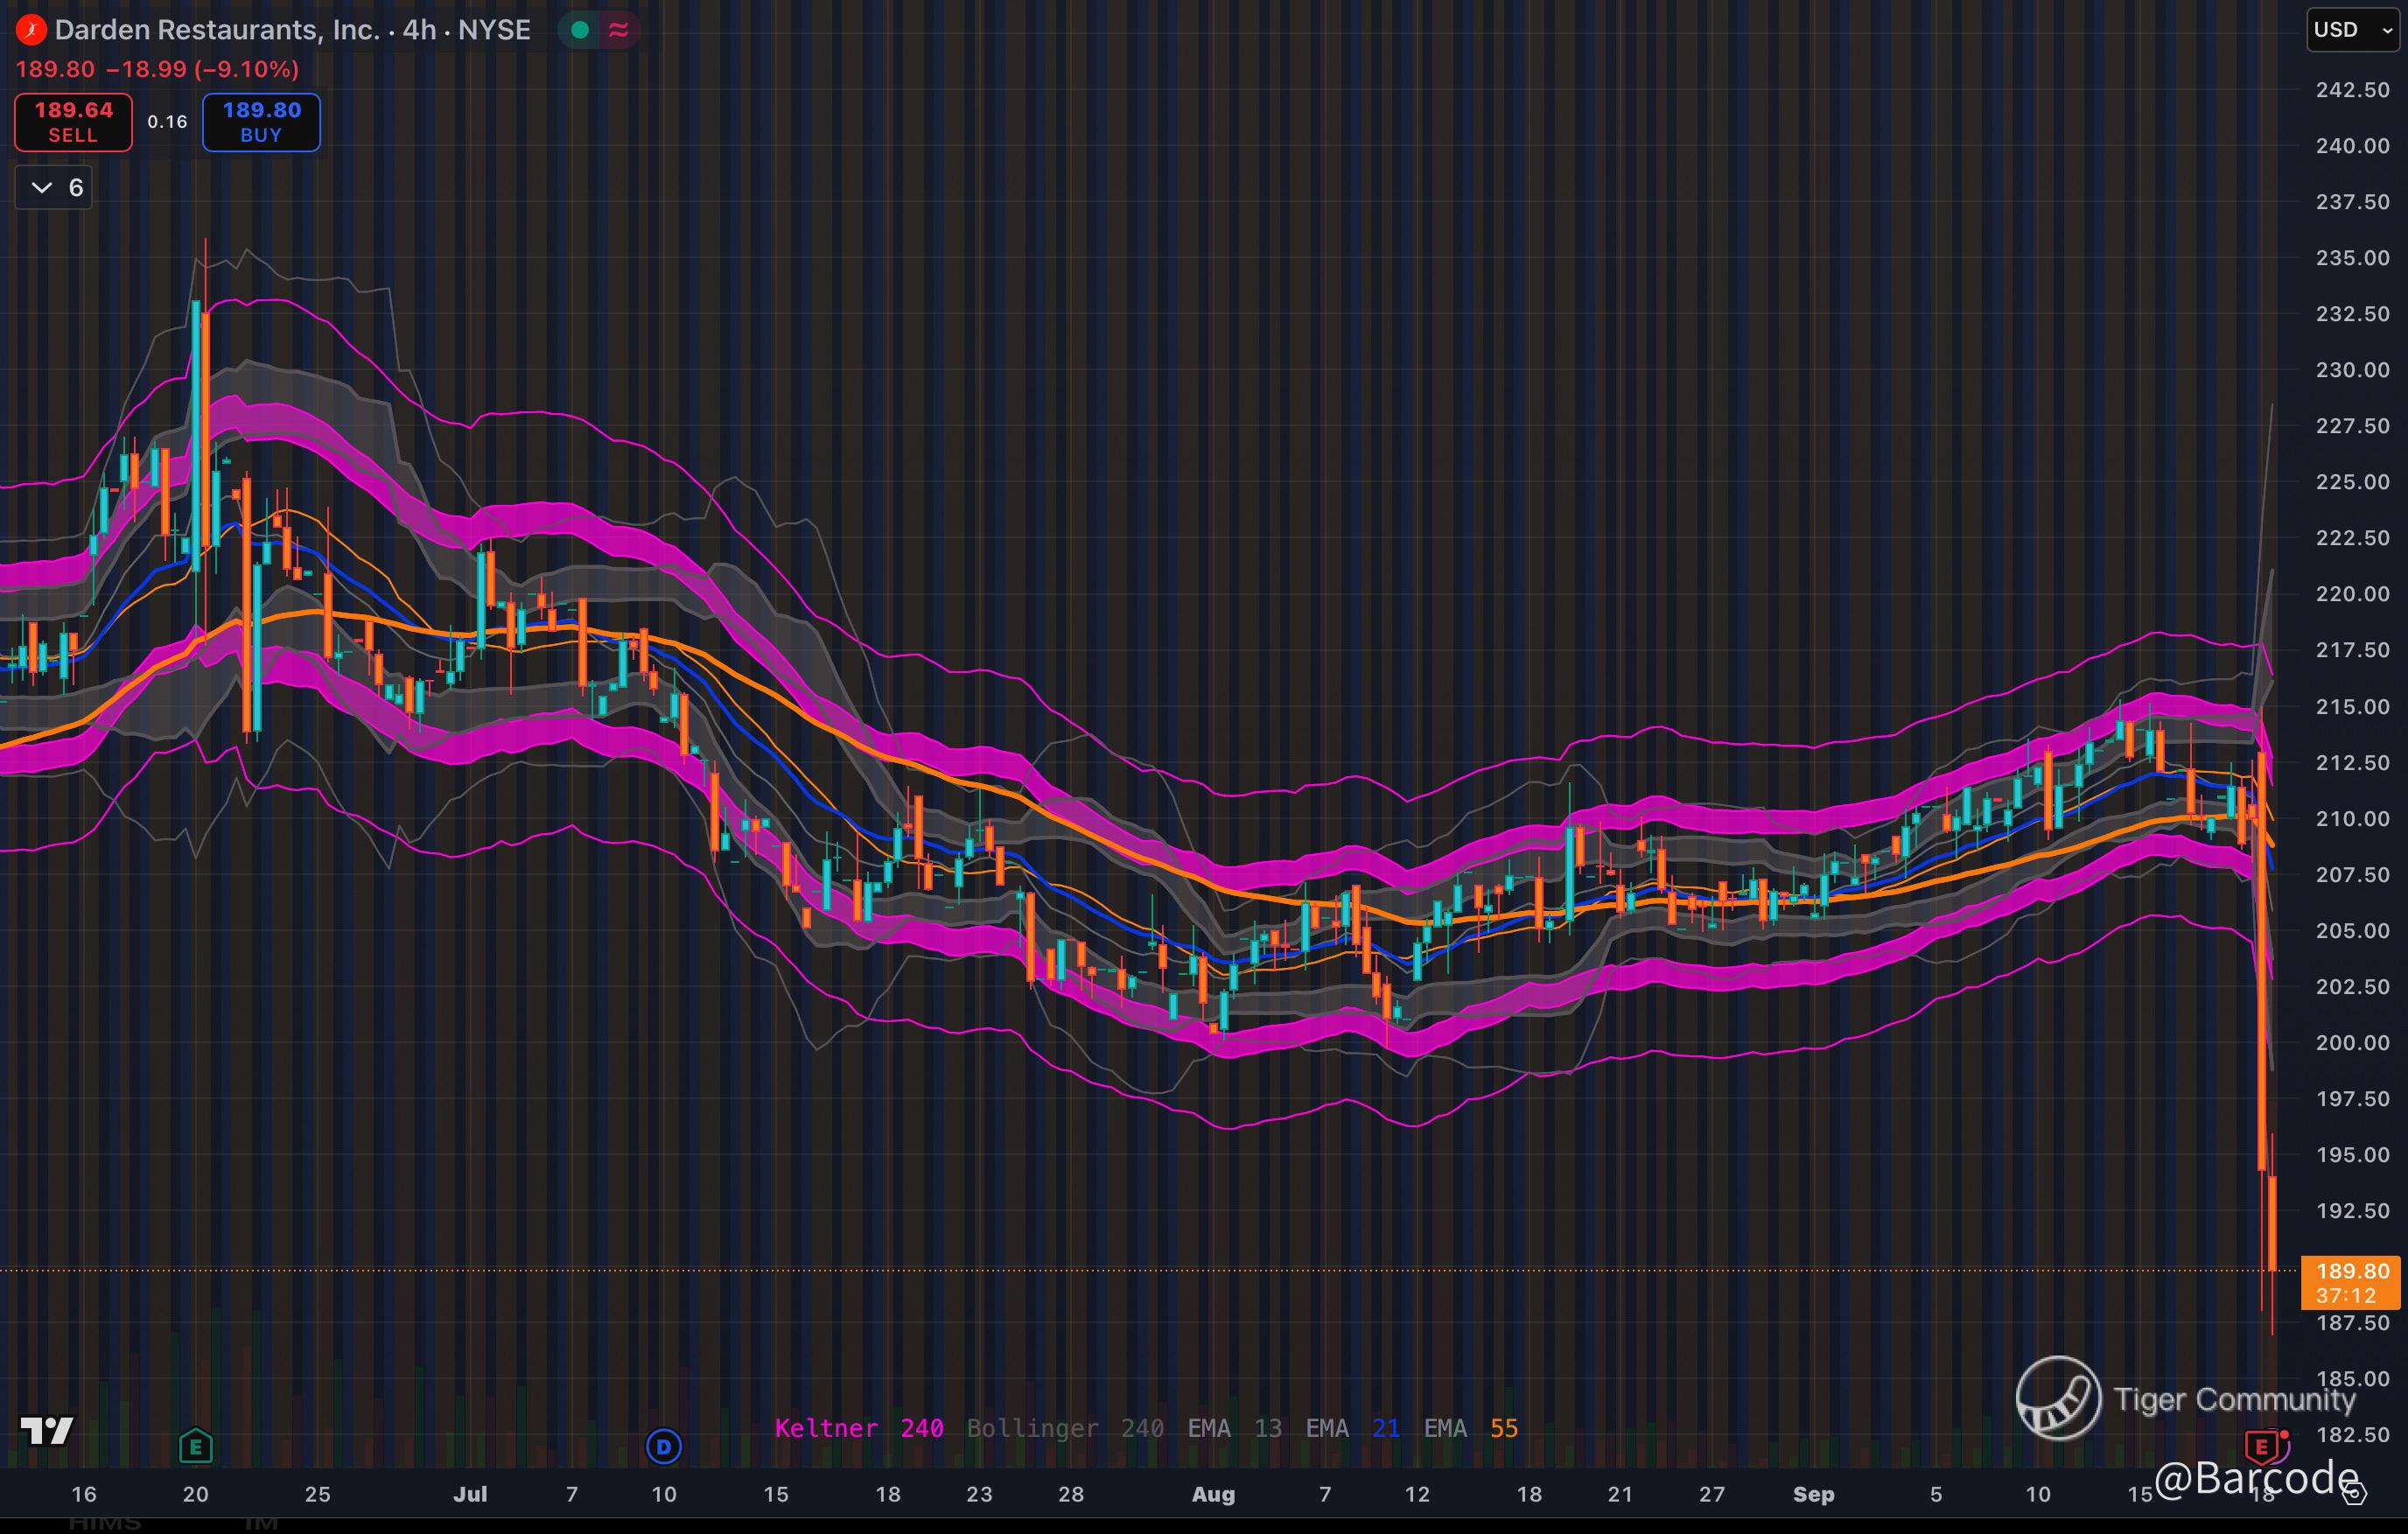The image size is (2408, 1534).
Task: Click the red Darden Restaurants logo icon
Action: coord(31,30)
